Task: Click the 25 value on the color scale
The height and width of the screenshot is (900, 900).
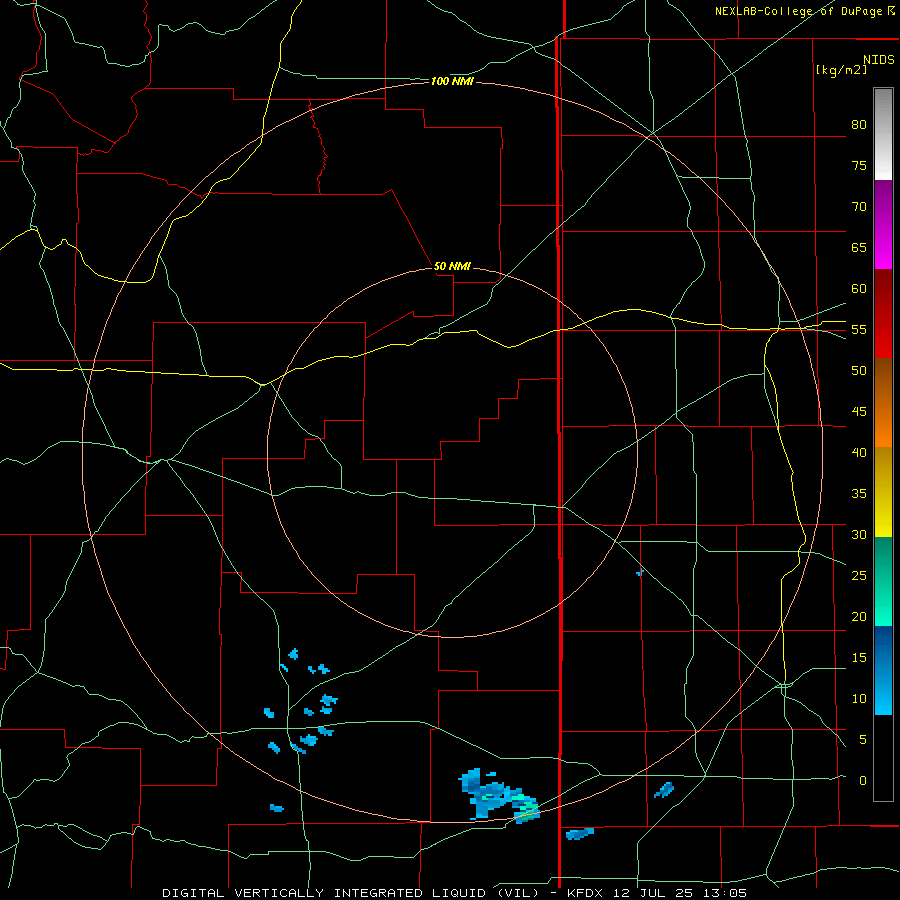Action: tap(859, 575)
